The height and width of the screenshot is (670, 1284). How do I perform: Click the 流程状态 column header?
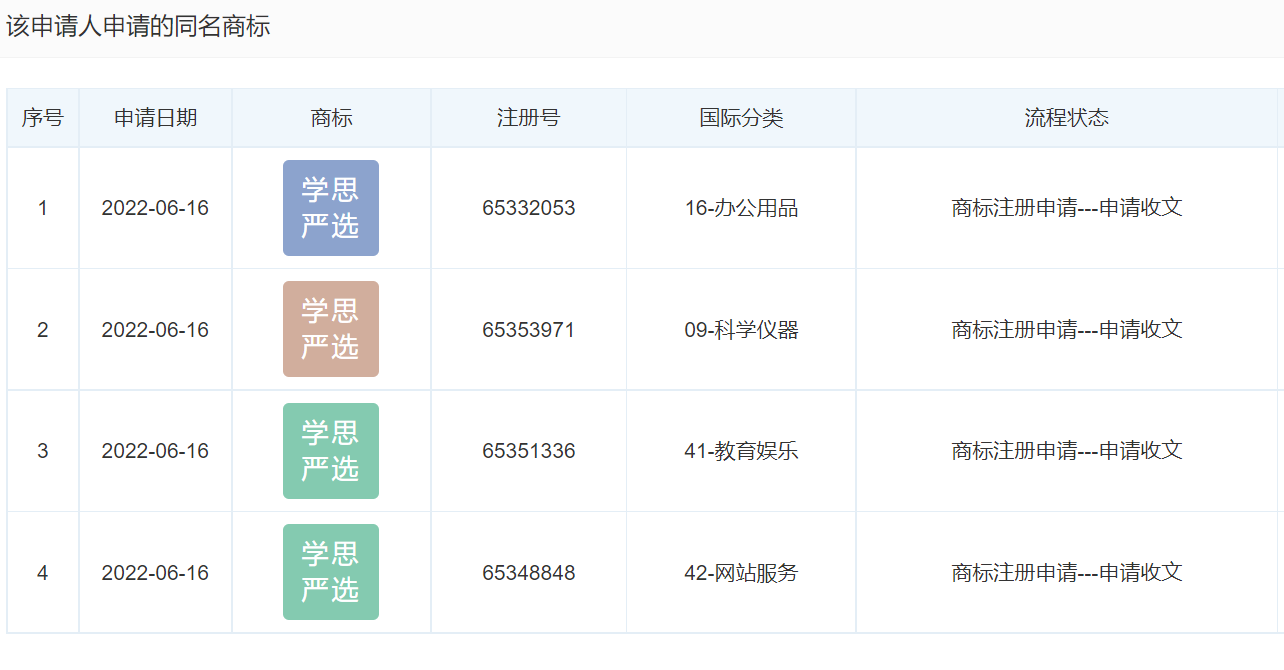pos(1066,118)
